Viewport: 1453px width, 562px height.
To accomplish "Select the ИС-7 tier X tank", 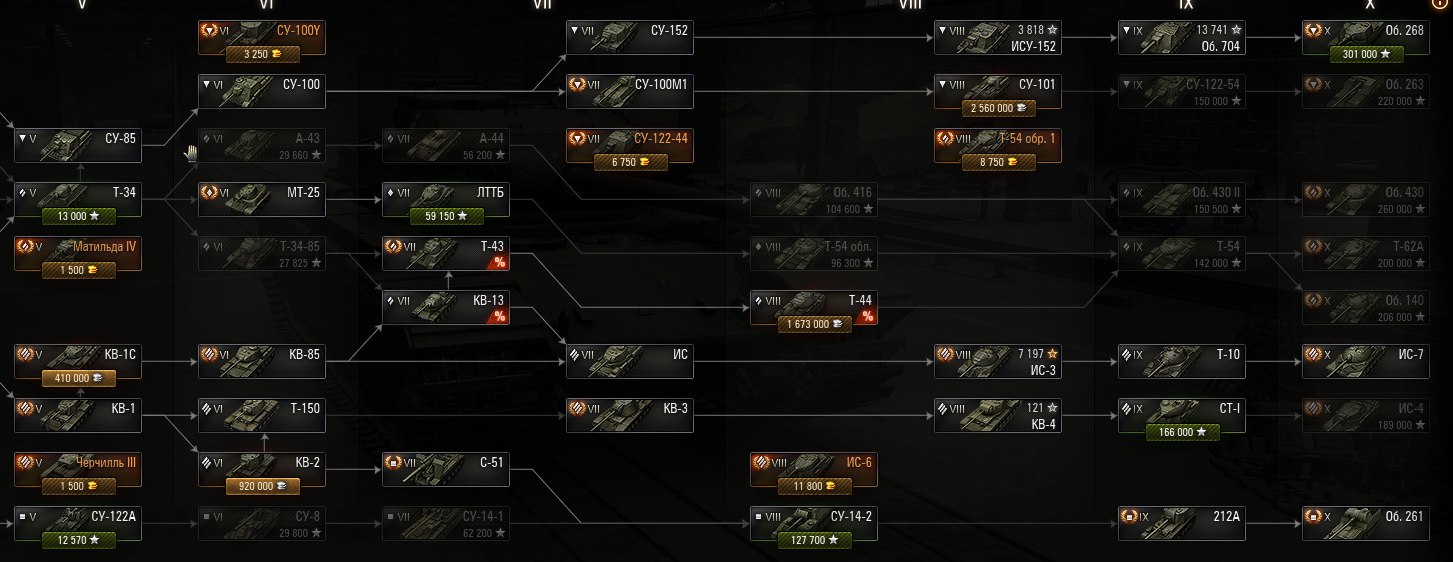I will point(1366,361).
